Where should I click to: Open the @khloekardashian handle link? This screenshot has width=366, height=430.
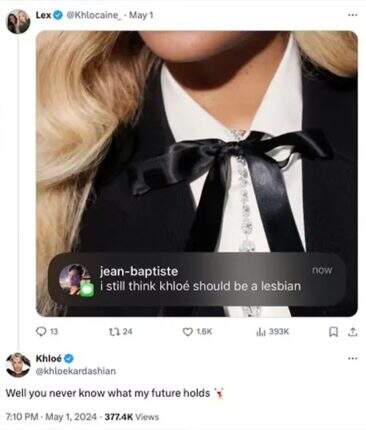[x=76, y=371]
